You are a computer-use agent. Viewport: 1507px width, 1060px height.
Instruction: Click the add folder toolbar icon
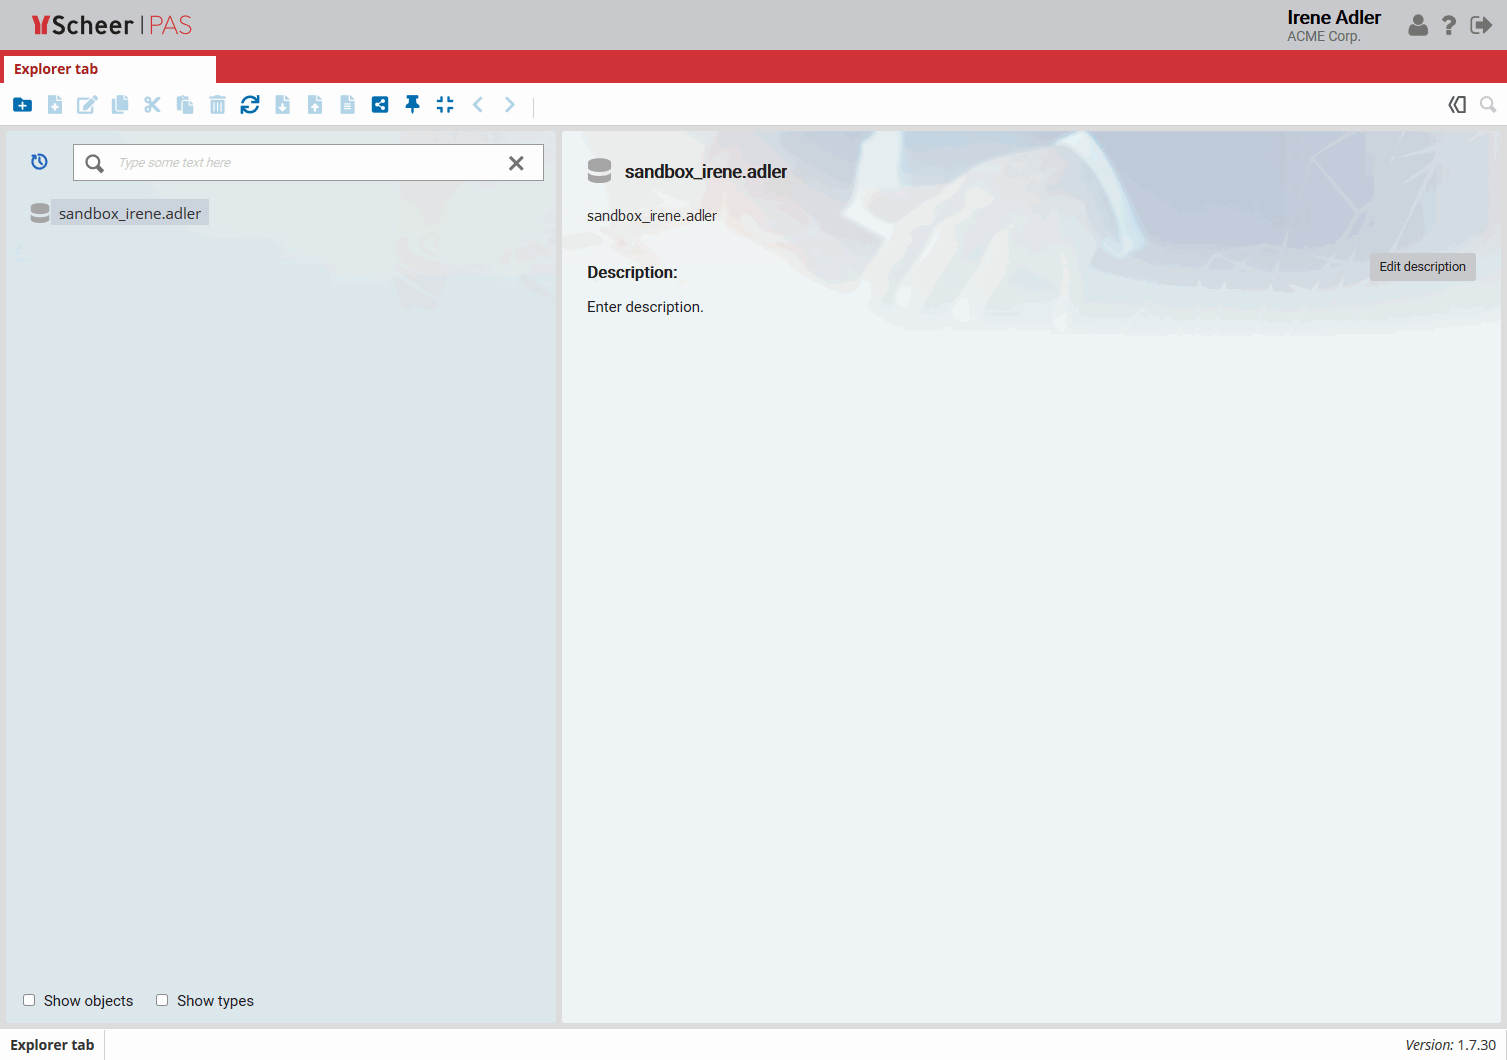pos(22,105)
